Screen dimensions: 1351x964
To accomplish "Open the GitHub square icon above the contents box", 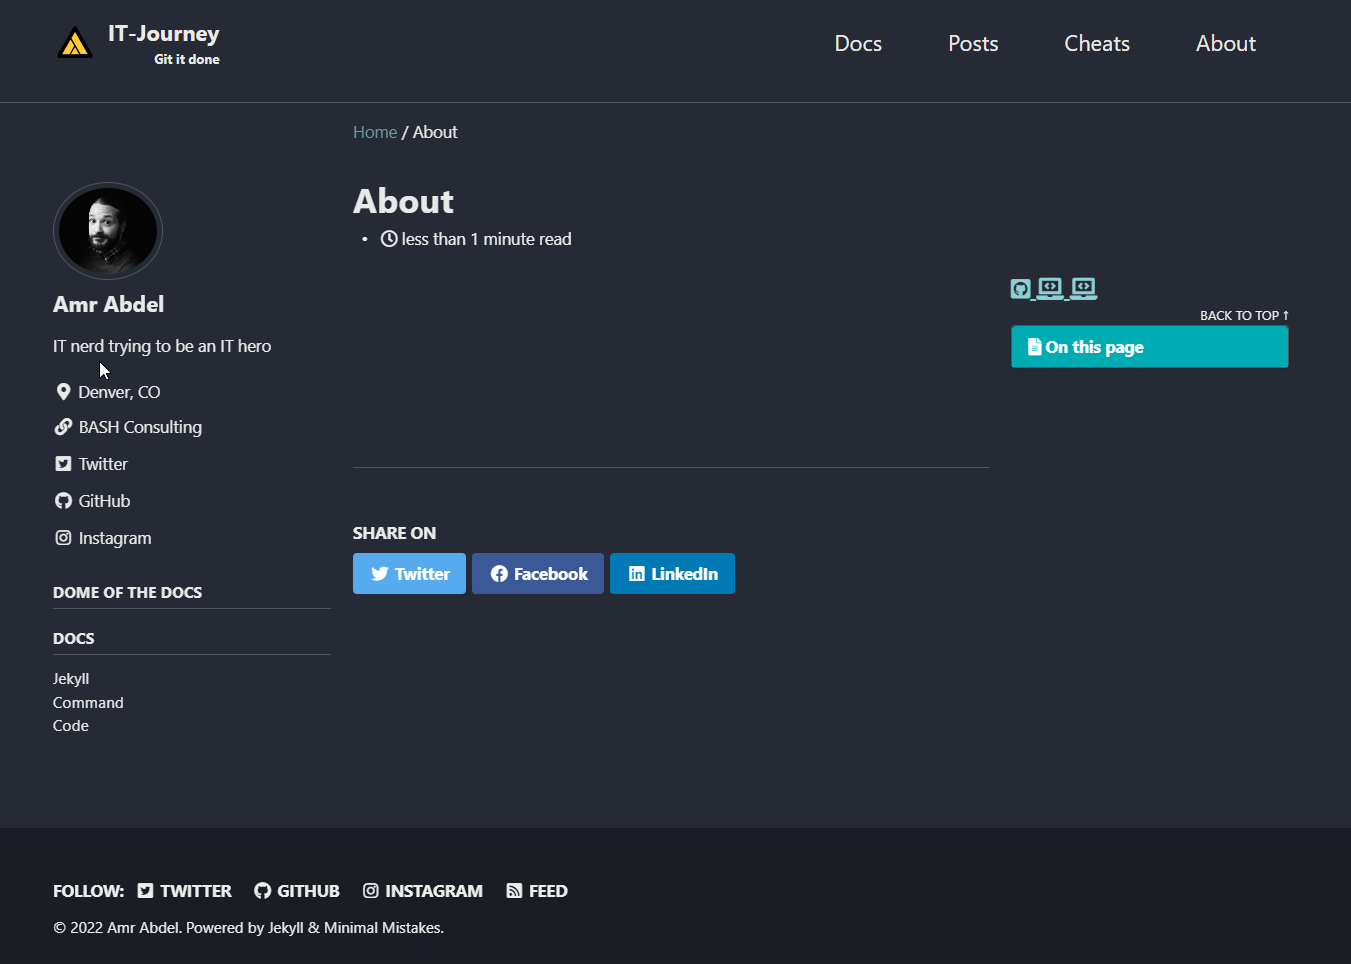I will 1020,289.
